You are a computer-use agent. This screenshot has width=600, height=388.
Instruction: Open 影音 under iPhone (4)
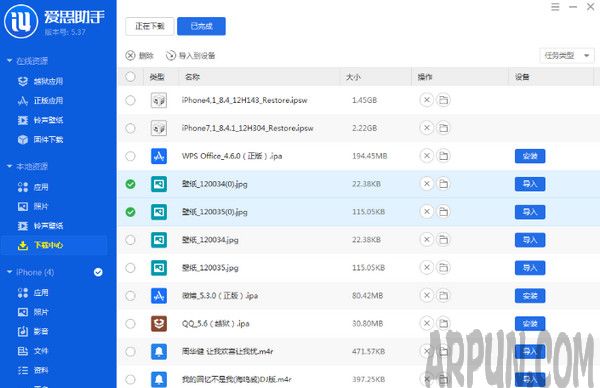point(33,331)
